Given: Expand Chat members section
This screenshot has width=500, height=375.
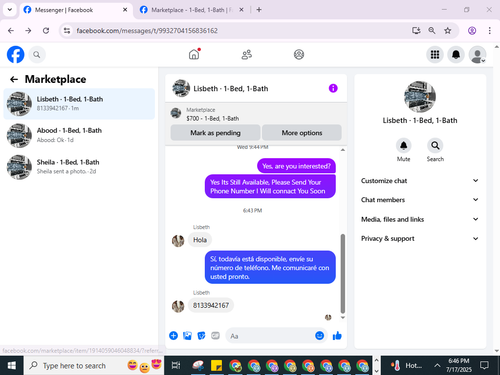Looking at the screenshot, I should (420, 200).
